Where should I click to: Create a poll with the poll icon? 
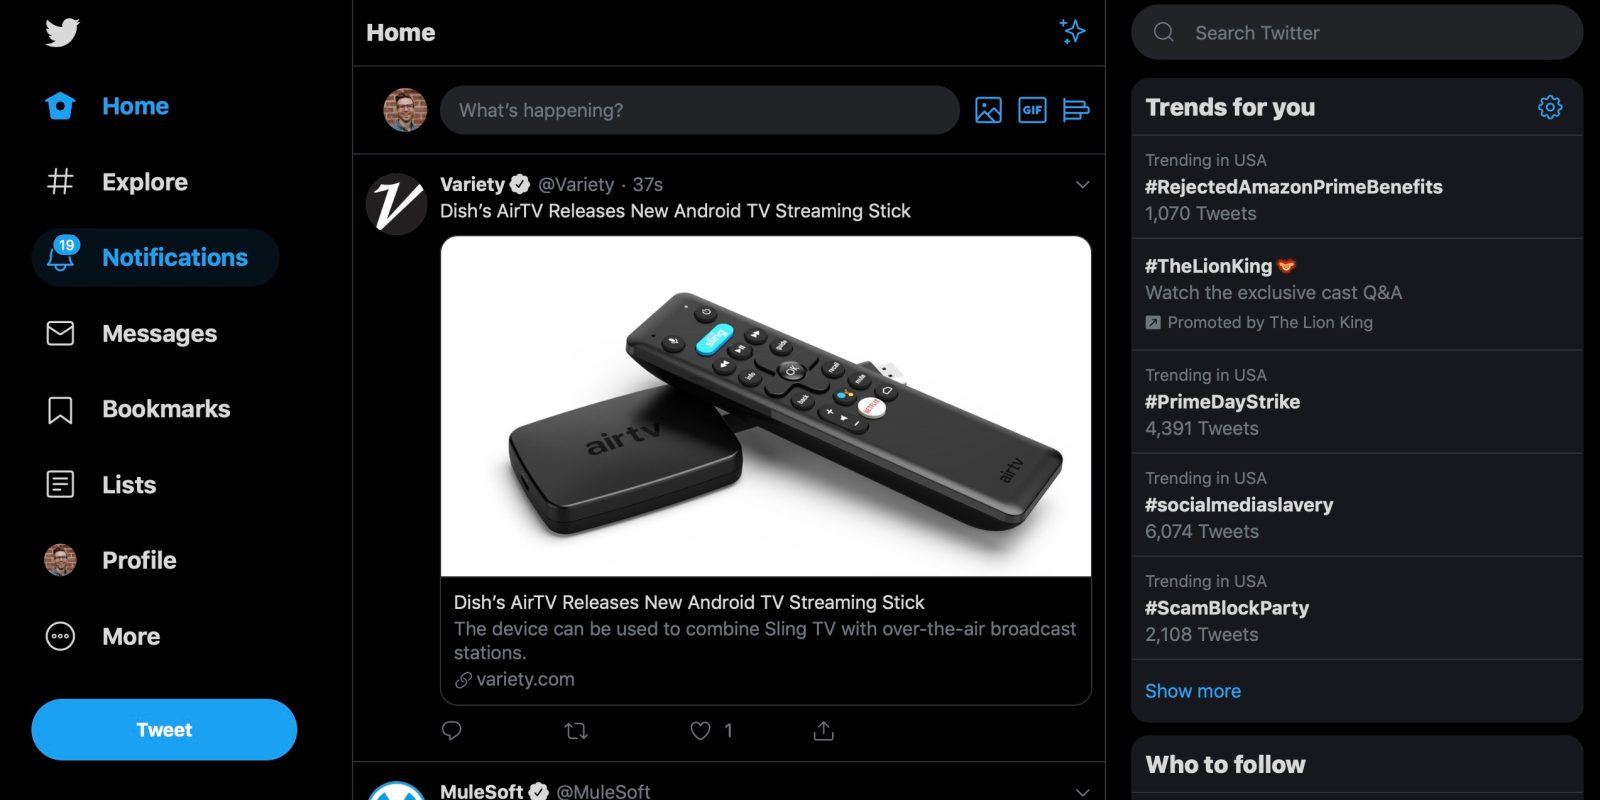1076,110
